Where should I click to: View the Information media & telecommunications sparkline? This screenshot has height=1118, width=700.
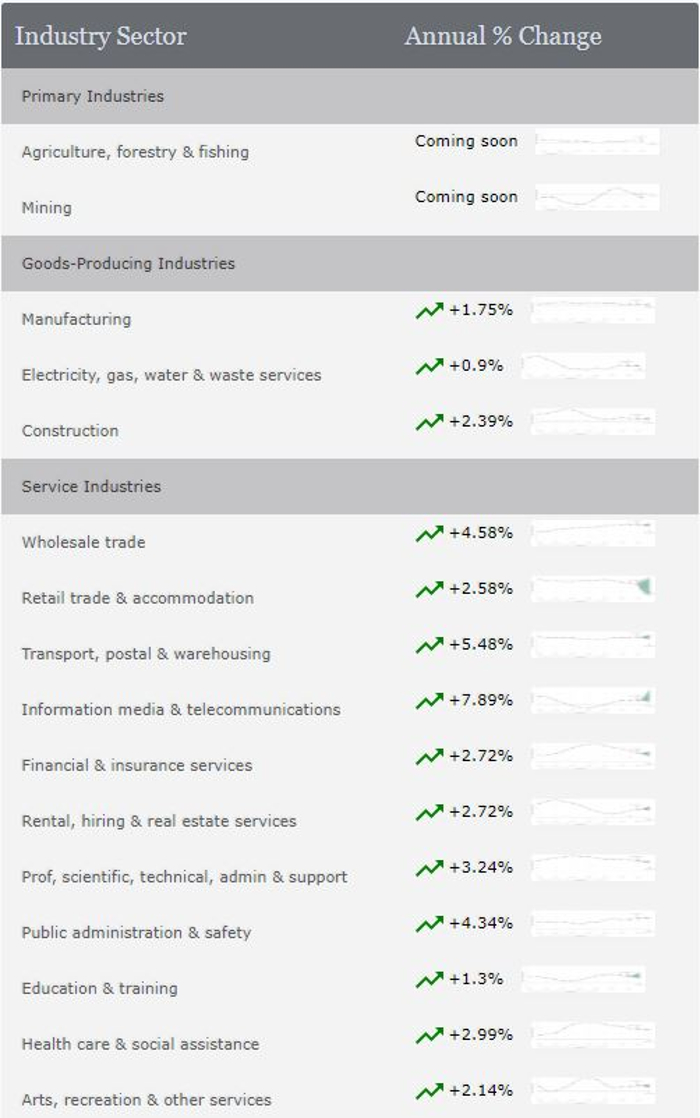click(592, 700)
